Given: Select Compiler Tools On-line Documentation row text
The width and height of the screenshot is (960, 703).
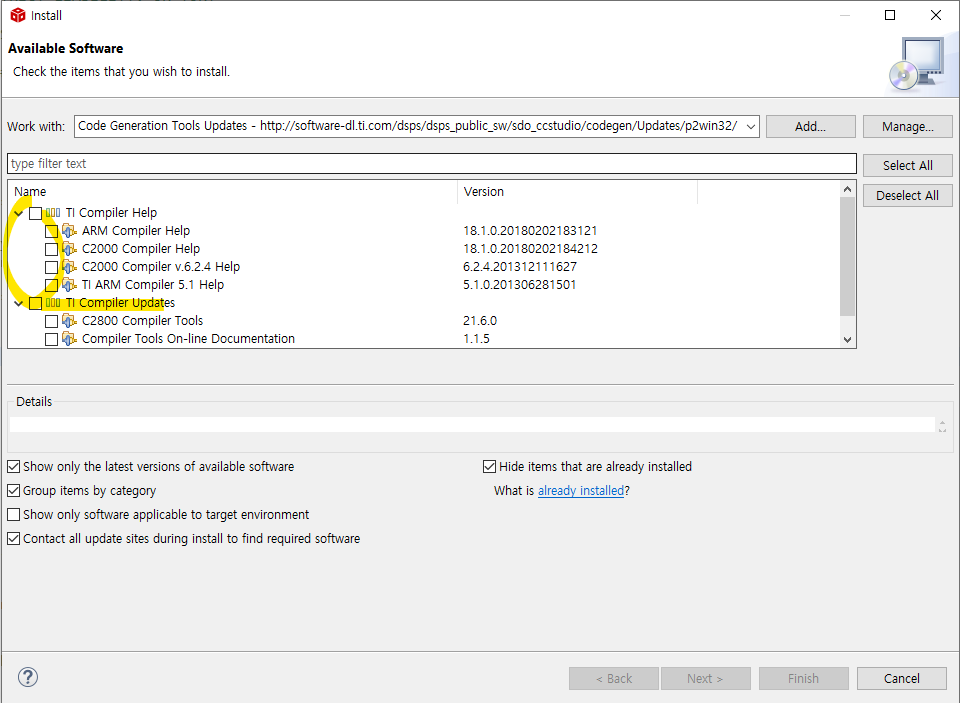Looking at the screenshot, I should pos(188,339).
